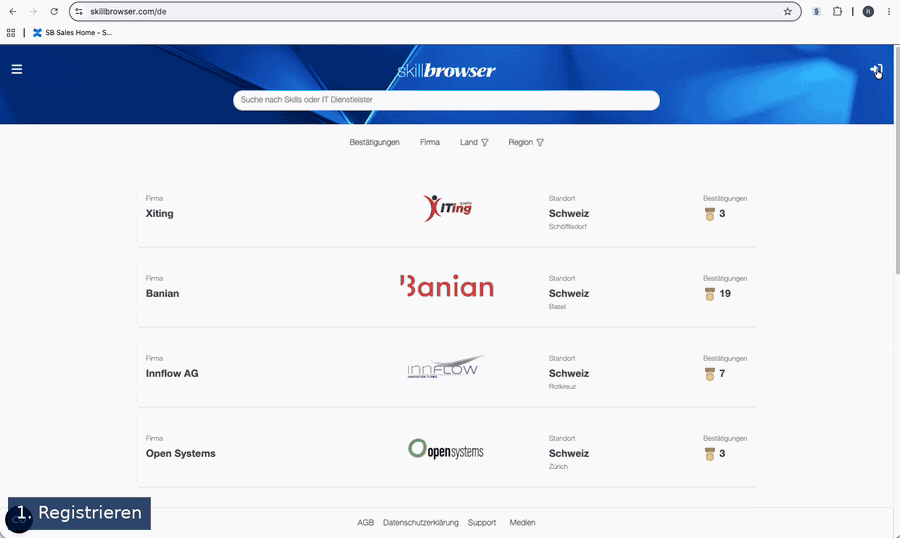Click the medal icon in Open Systems row

709,454
